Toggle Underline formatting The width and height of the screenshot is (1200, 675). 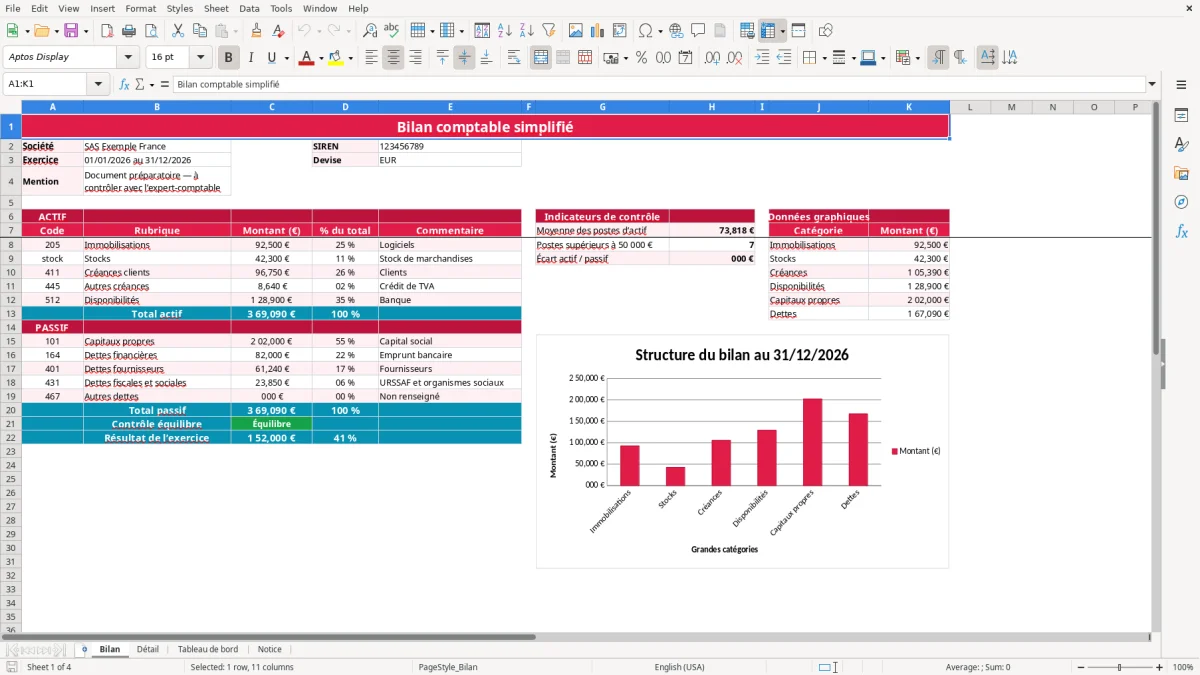(x=272, y=58)
